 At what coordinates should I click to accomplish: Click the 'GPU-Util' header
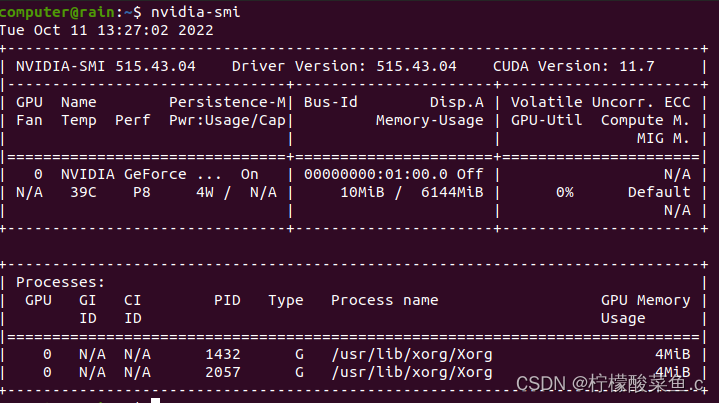(547, 120)
